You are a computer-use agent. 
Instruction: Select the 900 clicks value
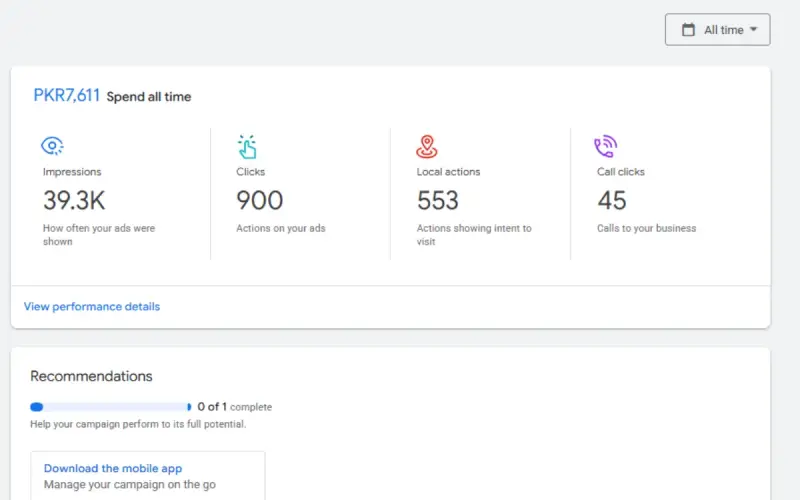click(259, 200)
